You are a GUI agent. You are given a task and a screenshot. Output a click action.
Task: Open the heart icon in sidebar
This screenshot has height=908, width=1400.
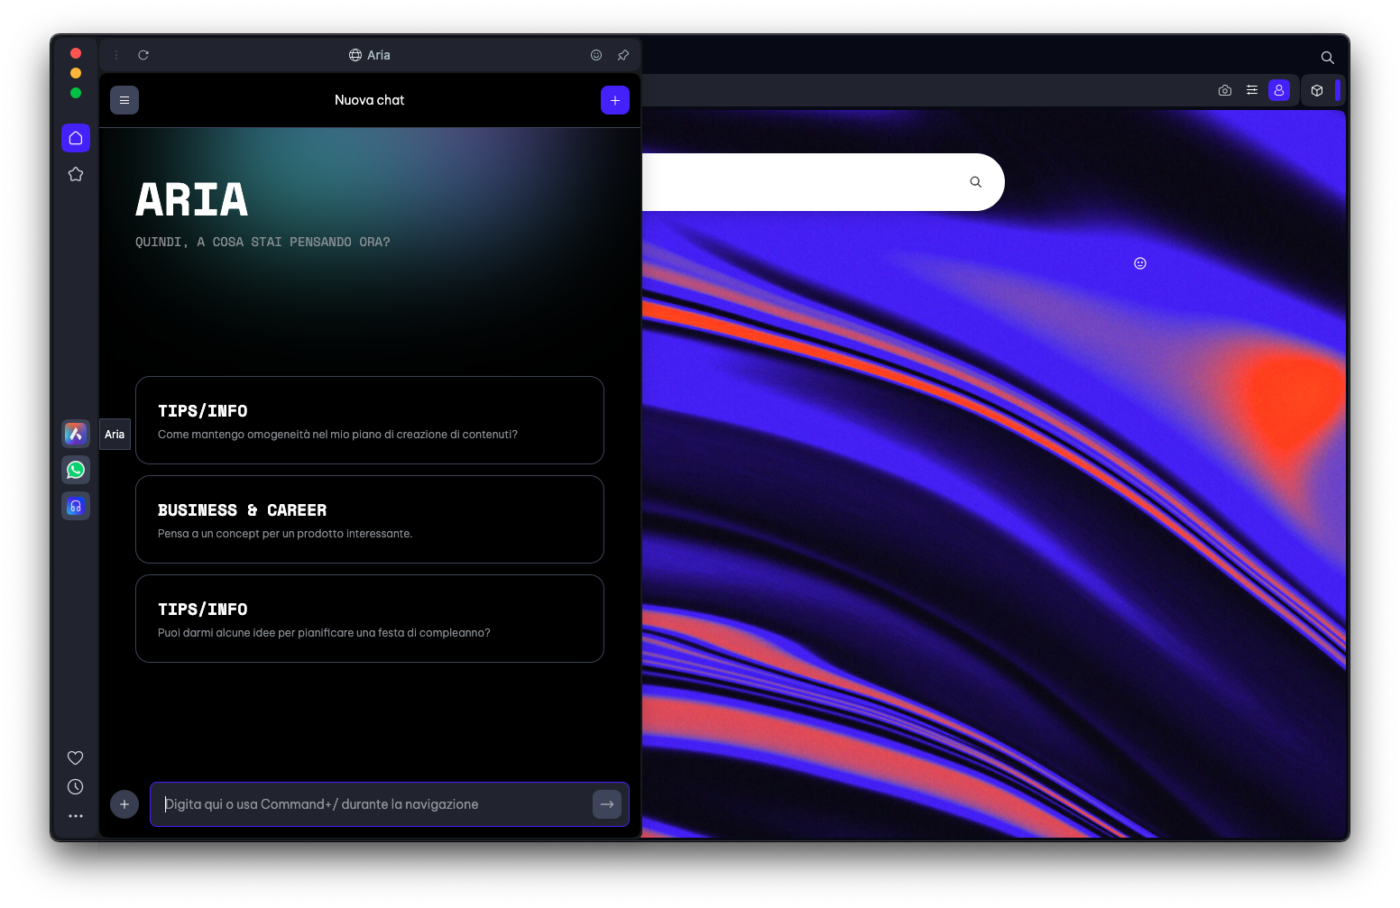click(75, 758)
